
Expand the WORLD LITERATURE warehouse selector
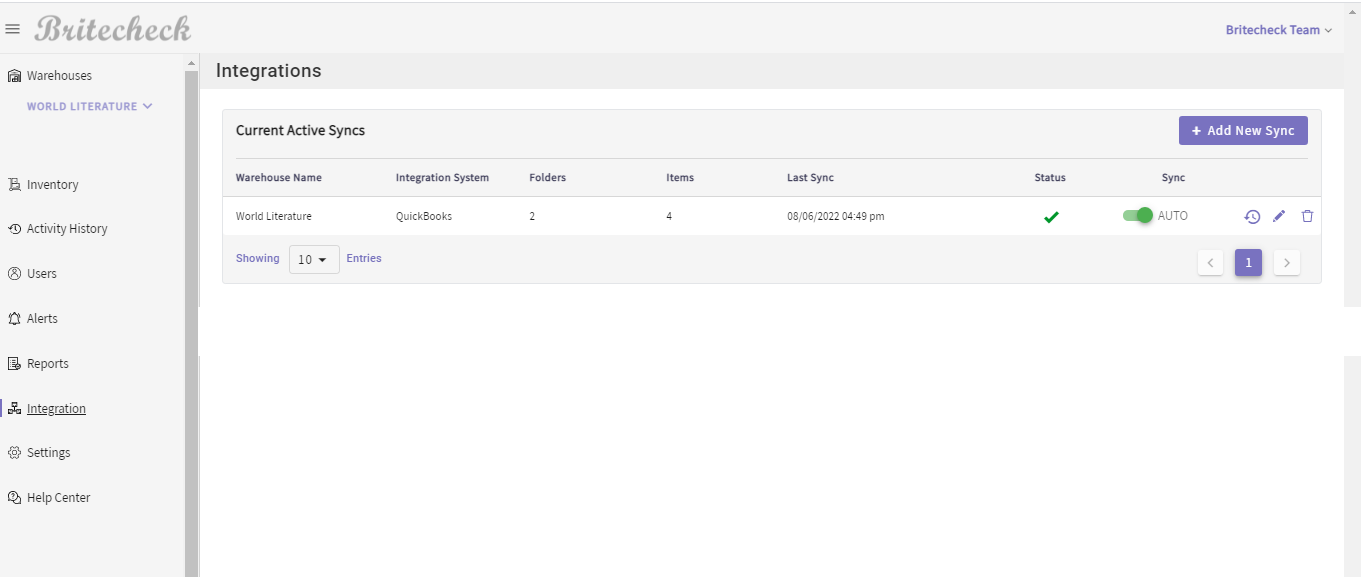pyautogui.click(x=89, y=106)
